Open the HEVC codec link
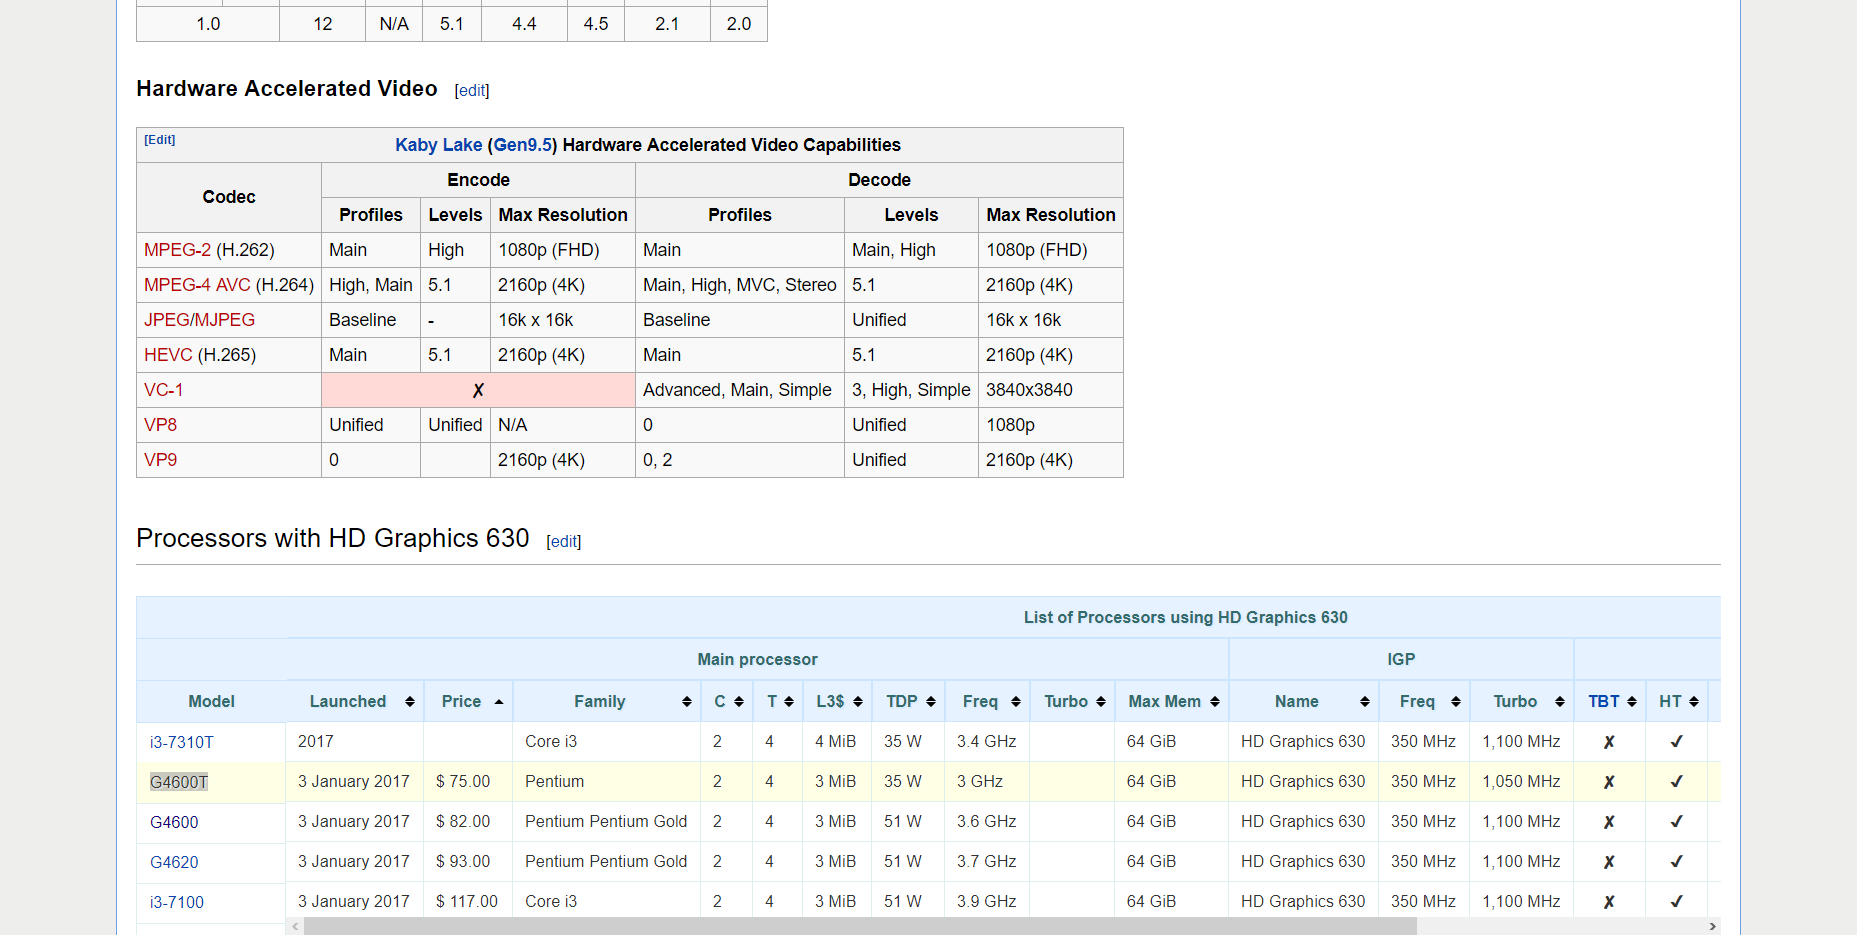 click(168, 355)
